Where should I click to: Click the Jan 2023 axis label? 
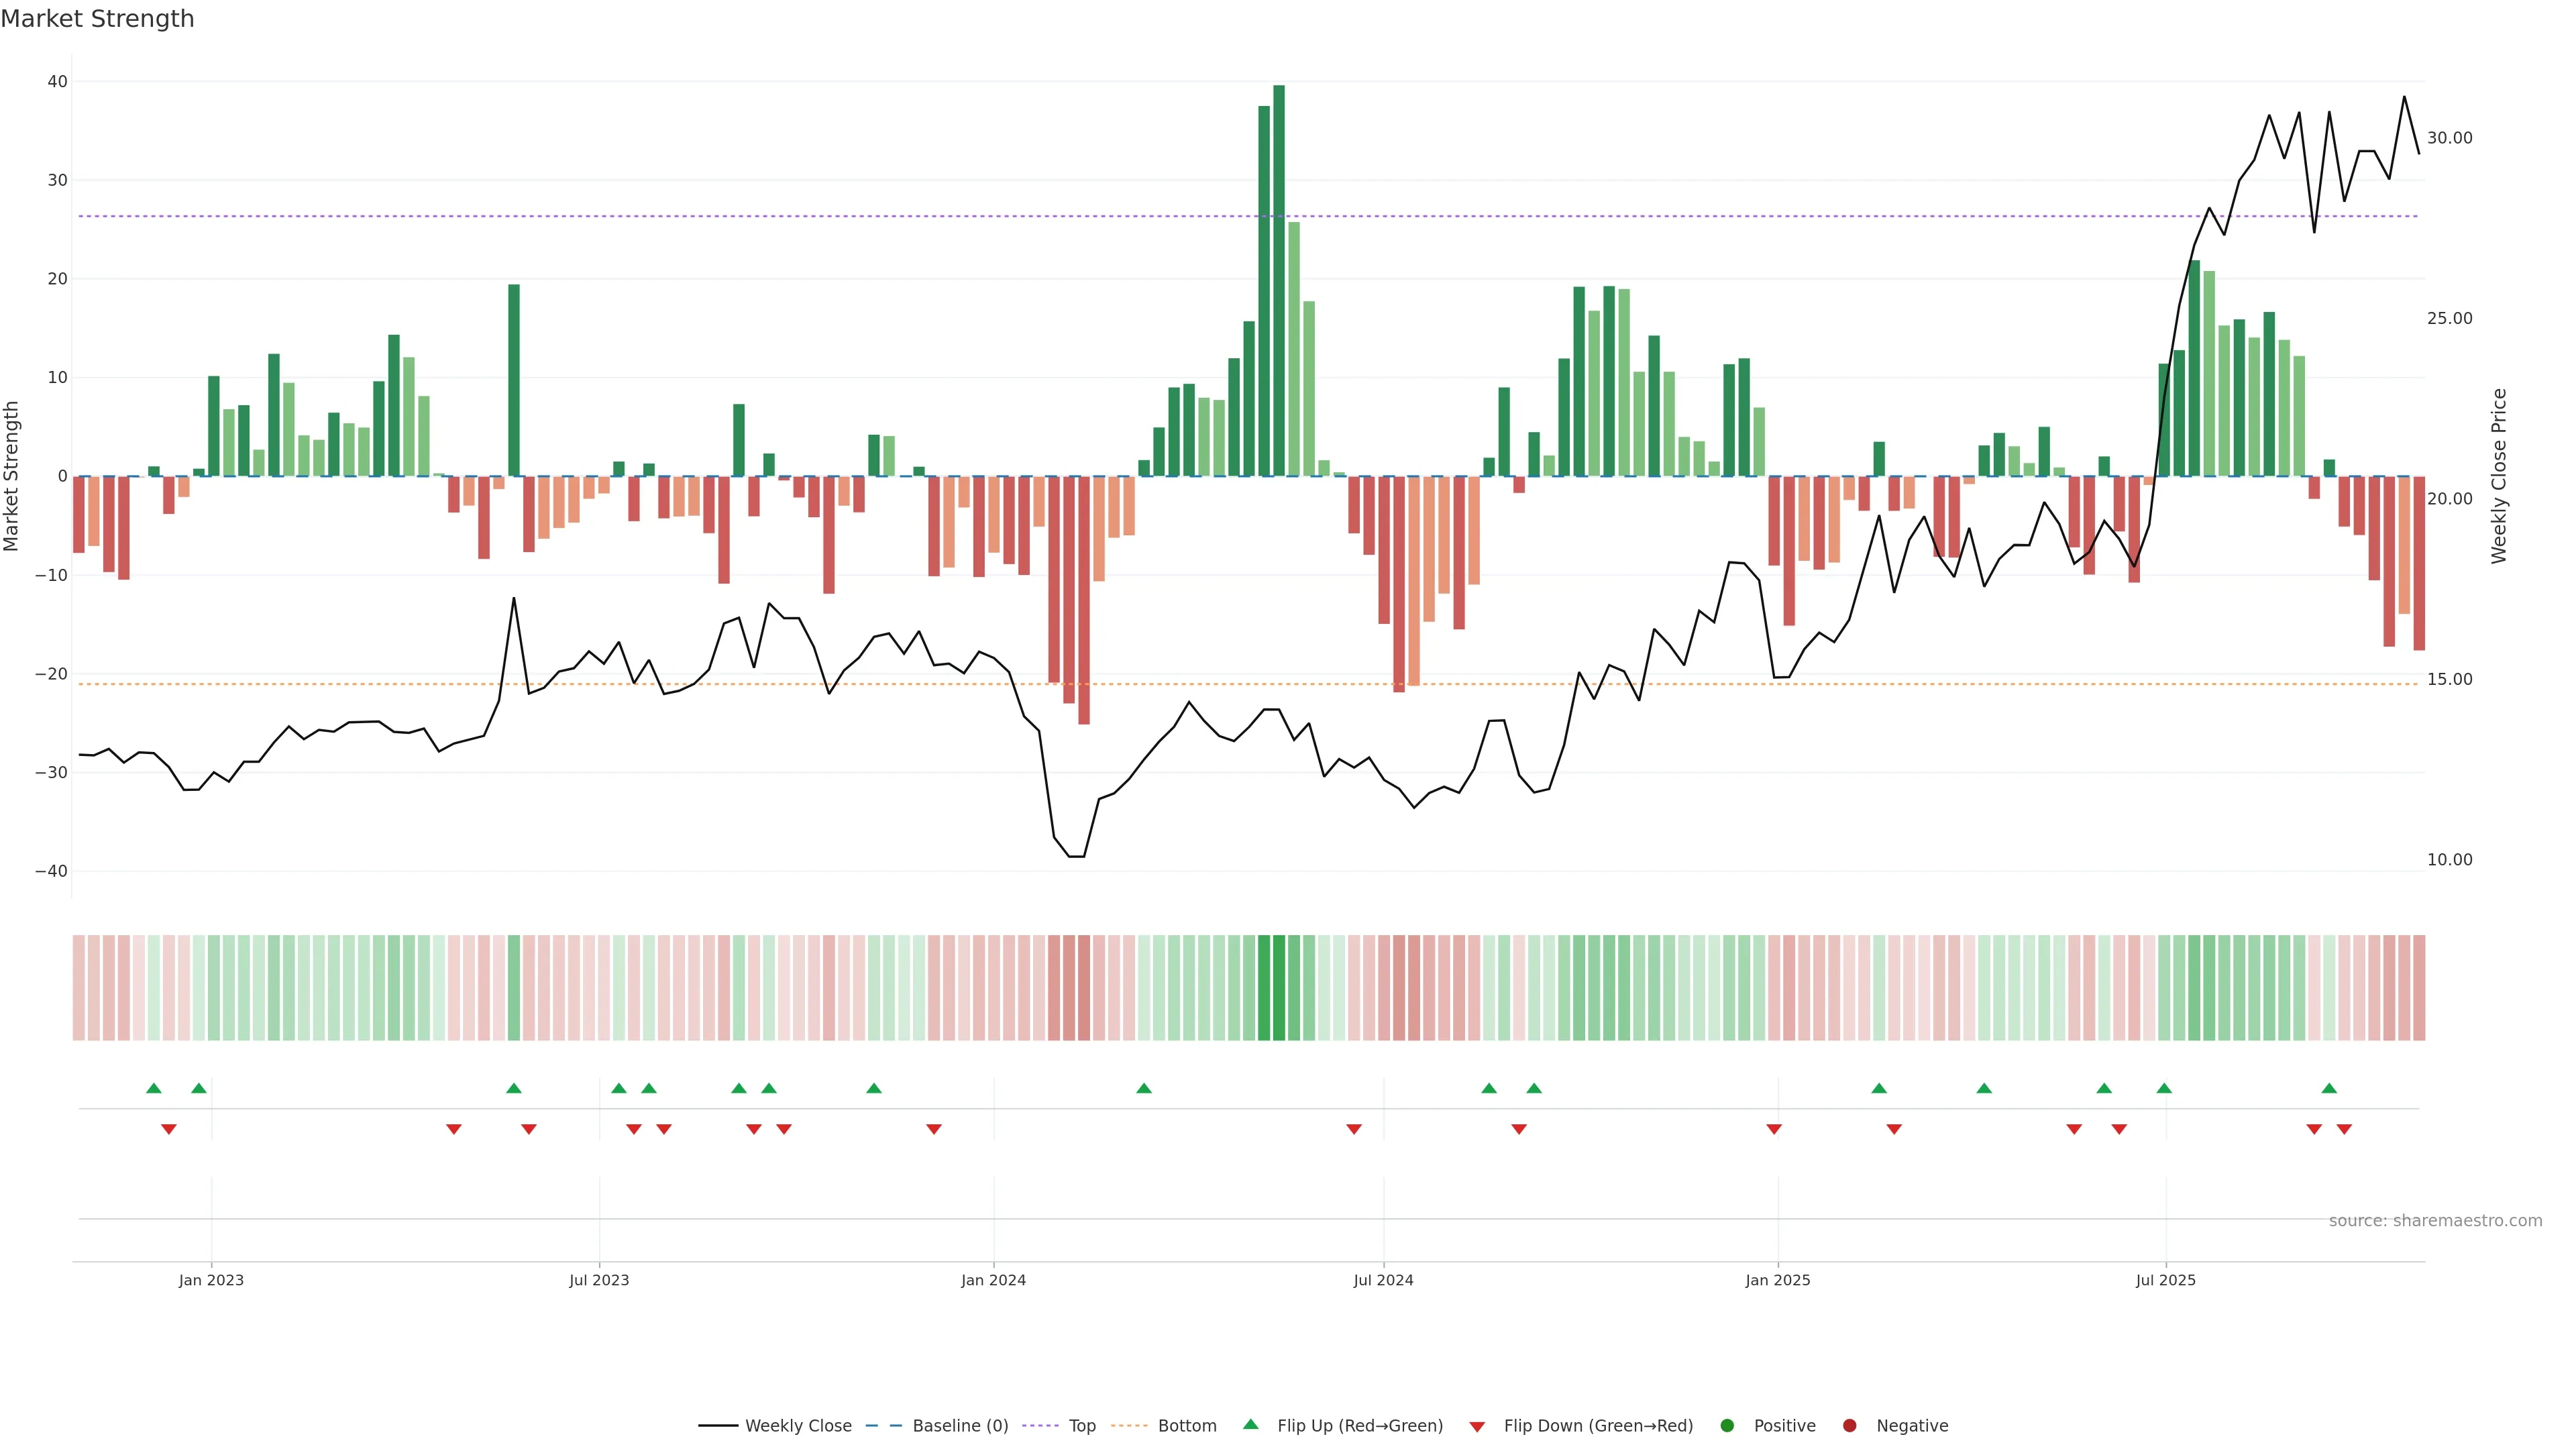(x=211, y=1280)
